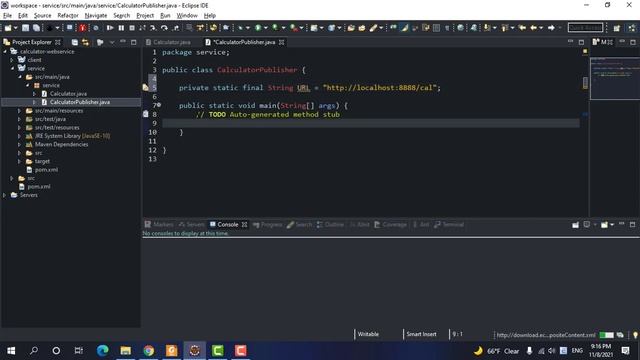Click the green Run toolbar icon
640x360 pixels.
click(x=258, y=28)
